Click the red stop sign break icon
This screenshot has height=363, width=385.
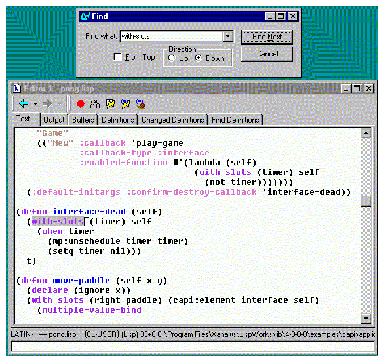point(81,104)
